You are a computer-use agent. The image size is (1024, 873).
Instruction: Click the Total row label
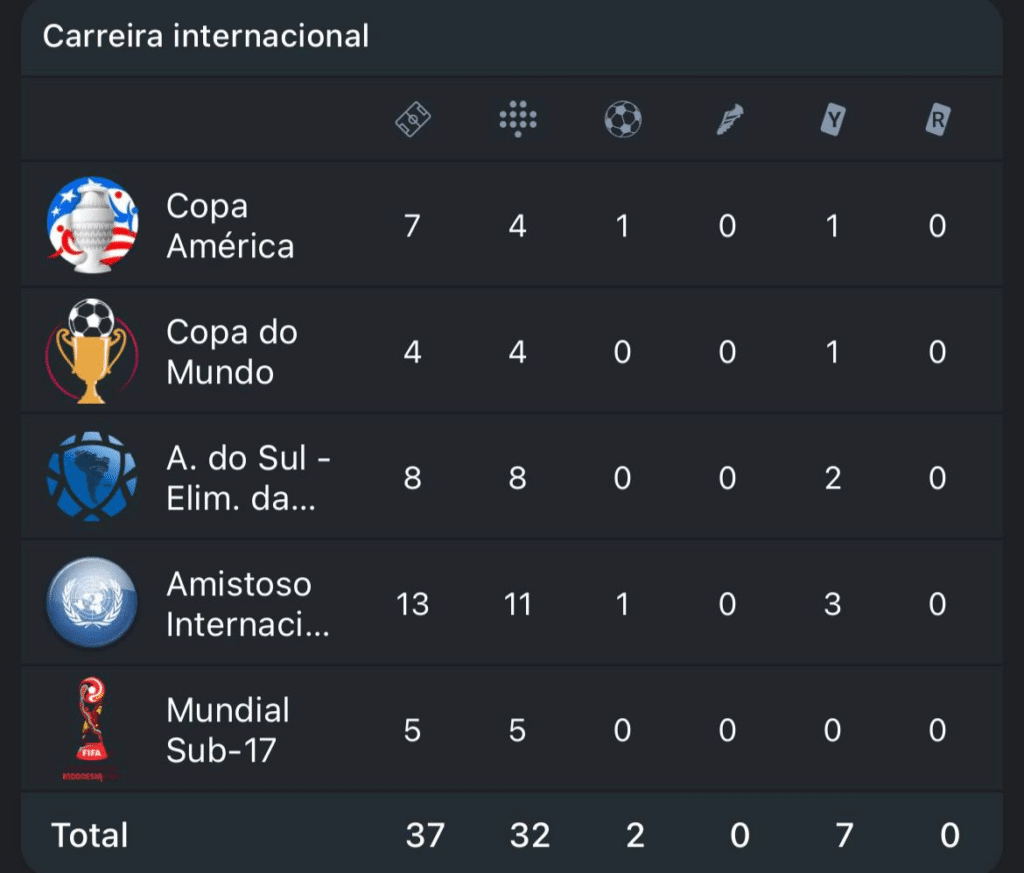[x=90, y=835]
